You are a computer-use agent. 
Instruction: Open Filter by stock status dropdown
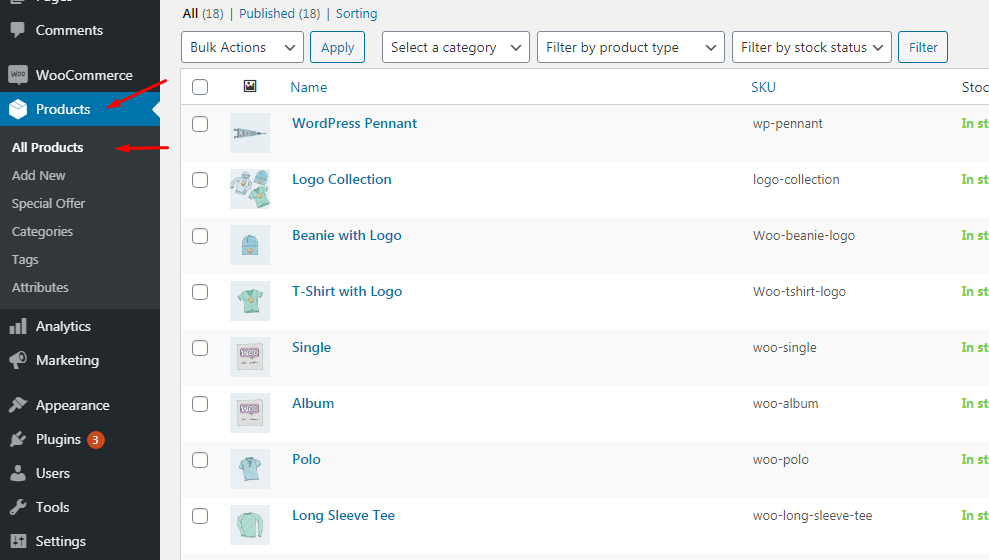[x=811, y=47]
